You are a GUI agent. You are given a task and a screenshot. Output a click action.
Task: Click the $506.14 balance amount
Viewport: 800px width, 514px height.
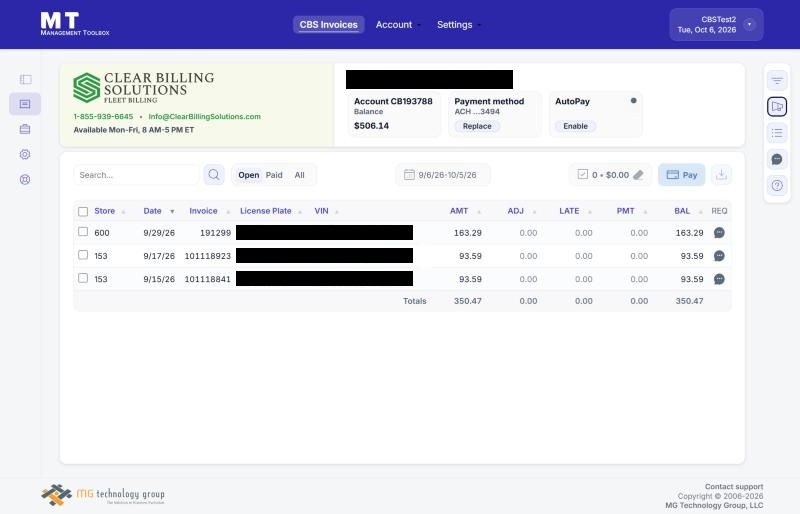pyautogui.click(x=371, y=126)
